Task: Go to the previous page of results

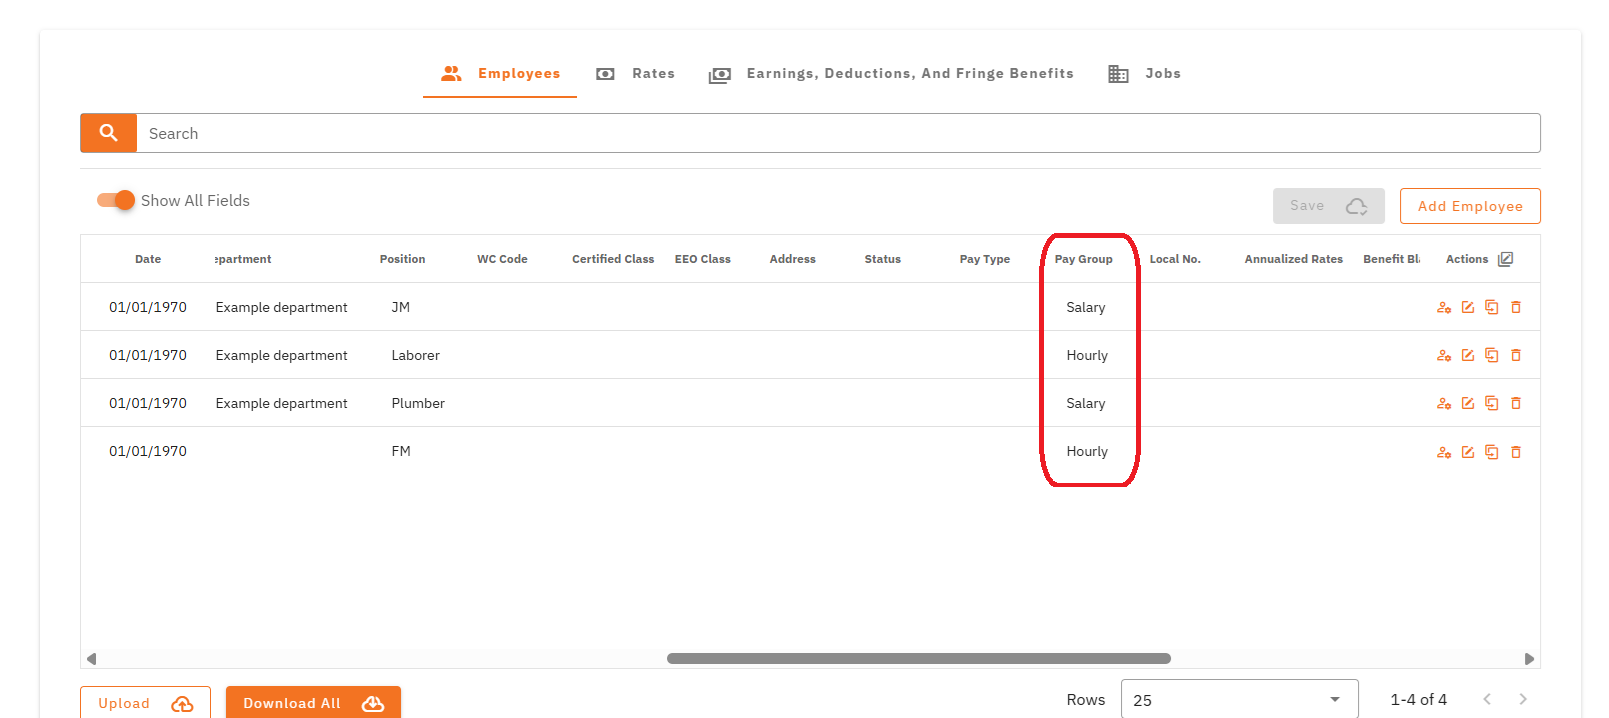Action: pos(1487,699)
